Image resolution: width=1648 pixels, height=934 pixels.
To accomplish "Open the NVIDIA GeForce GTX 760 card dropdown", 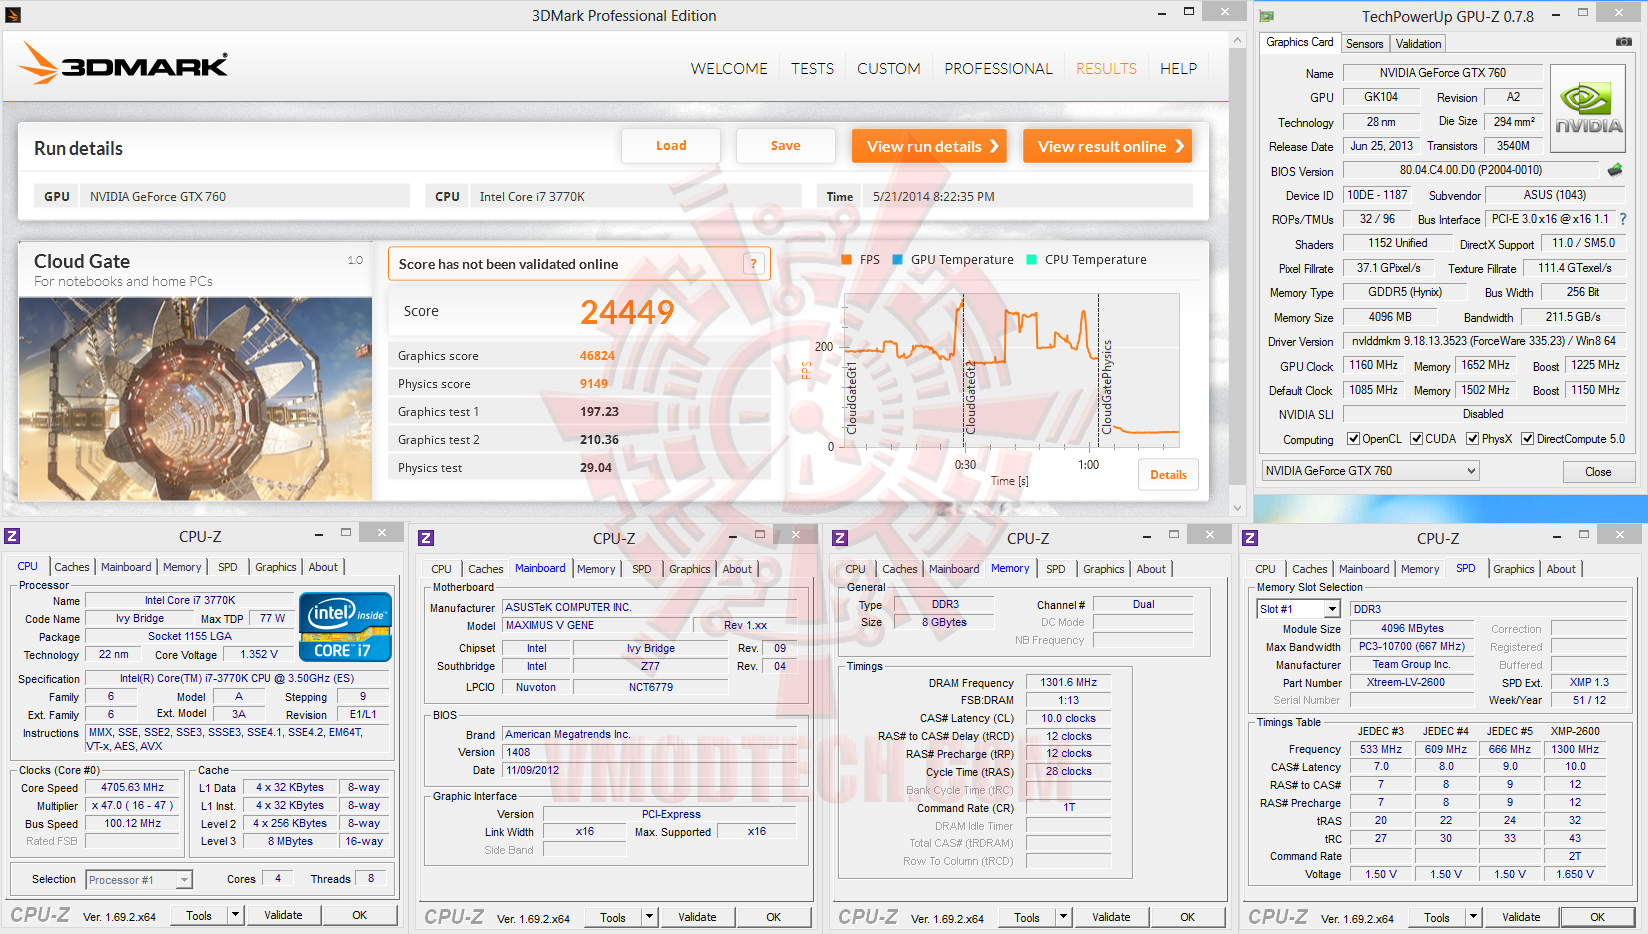I will coord(1370,471).
